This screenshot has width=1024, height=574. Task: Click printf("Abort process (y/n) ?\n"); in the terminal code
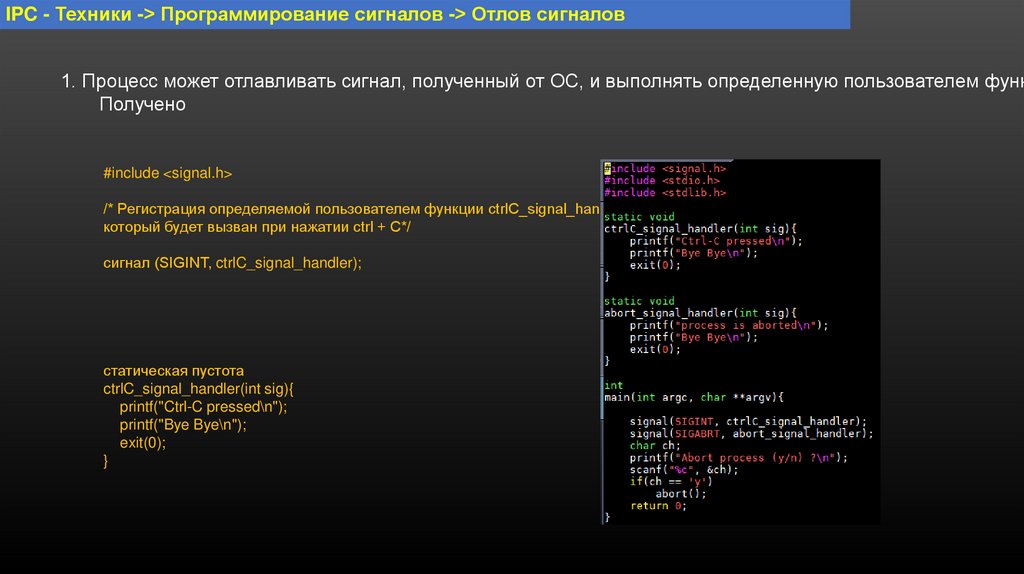(x=739, y=458)
